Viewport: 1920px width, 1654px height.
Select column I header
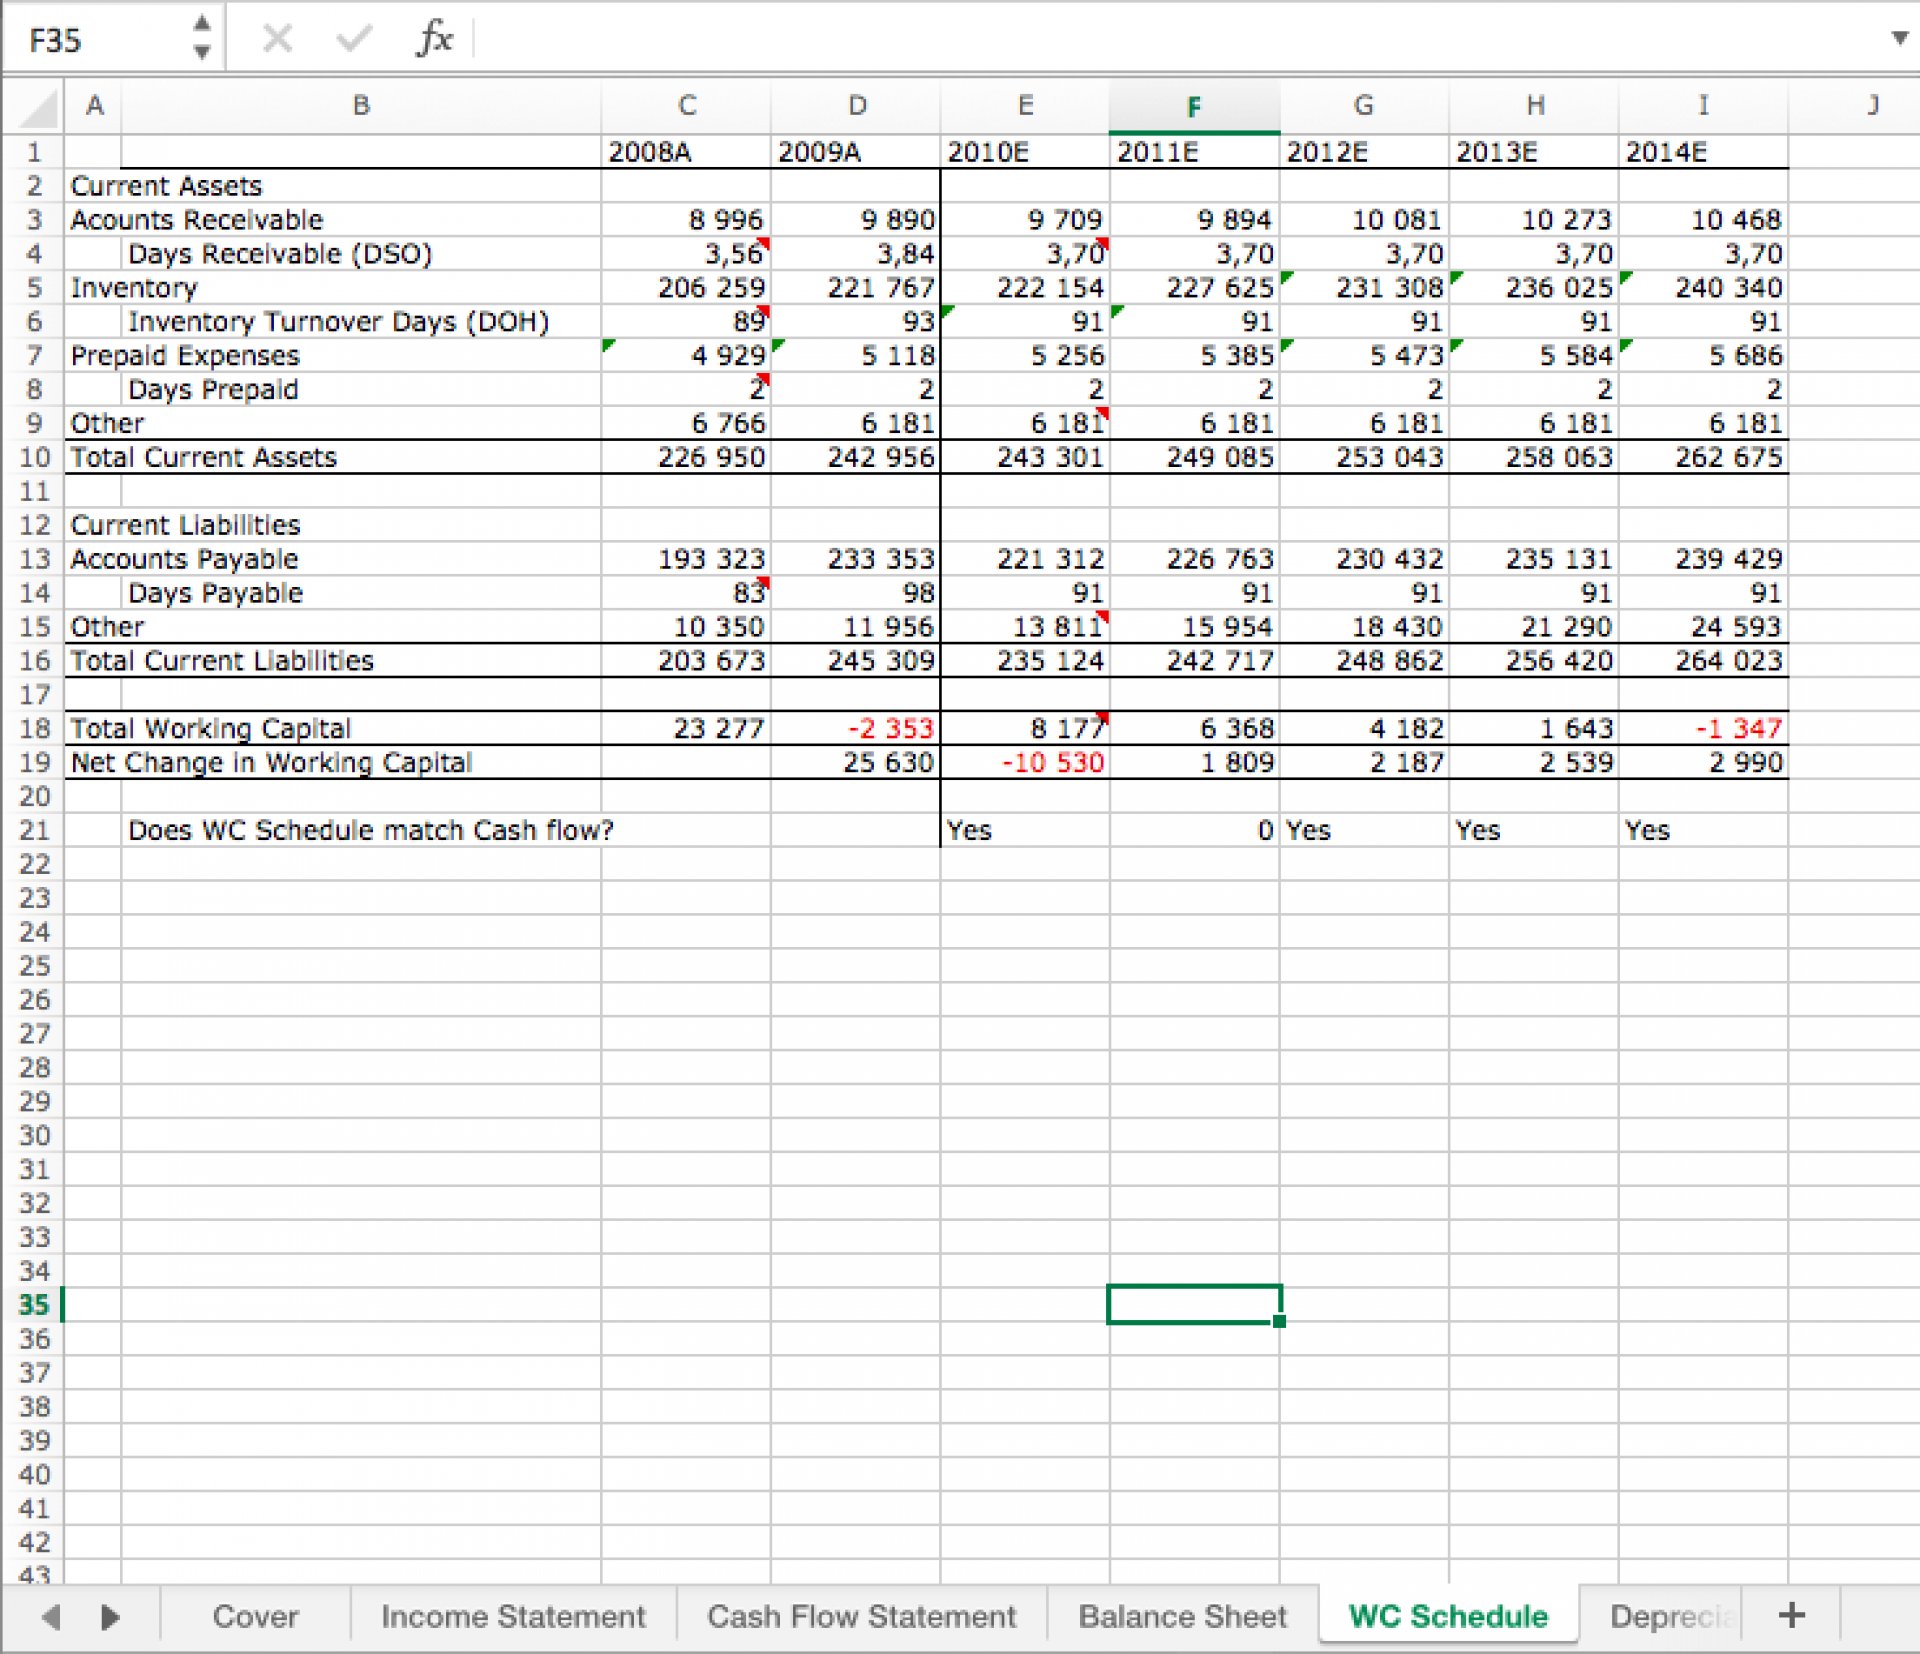coord(1703,106)
